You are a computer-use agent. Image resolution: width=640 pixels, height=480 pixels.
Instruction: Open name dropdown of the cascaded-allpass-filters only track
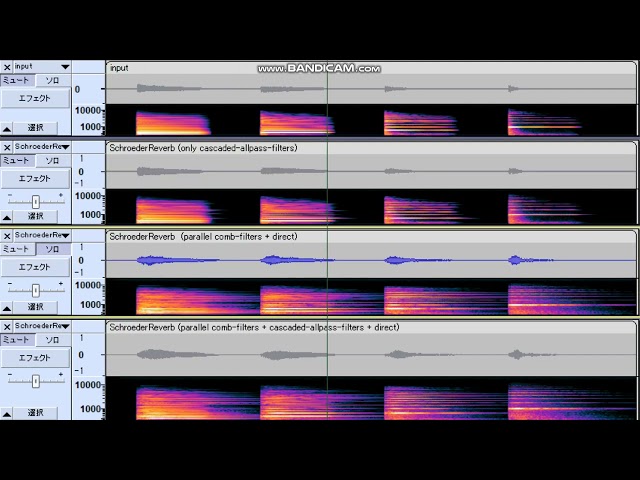click(42, 147)
